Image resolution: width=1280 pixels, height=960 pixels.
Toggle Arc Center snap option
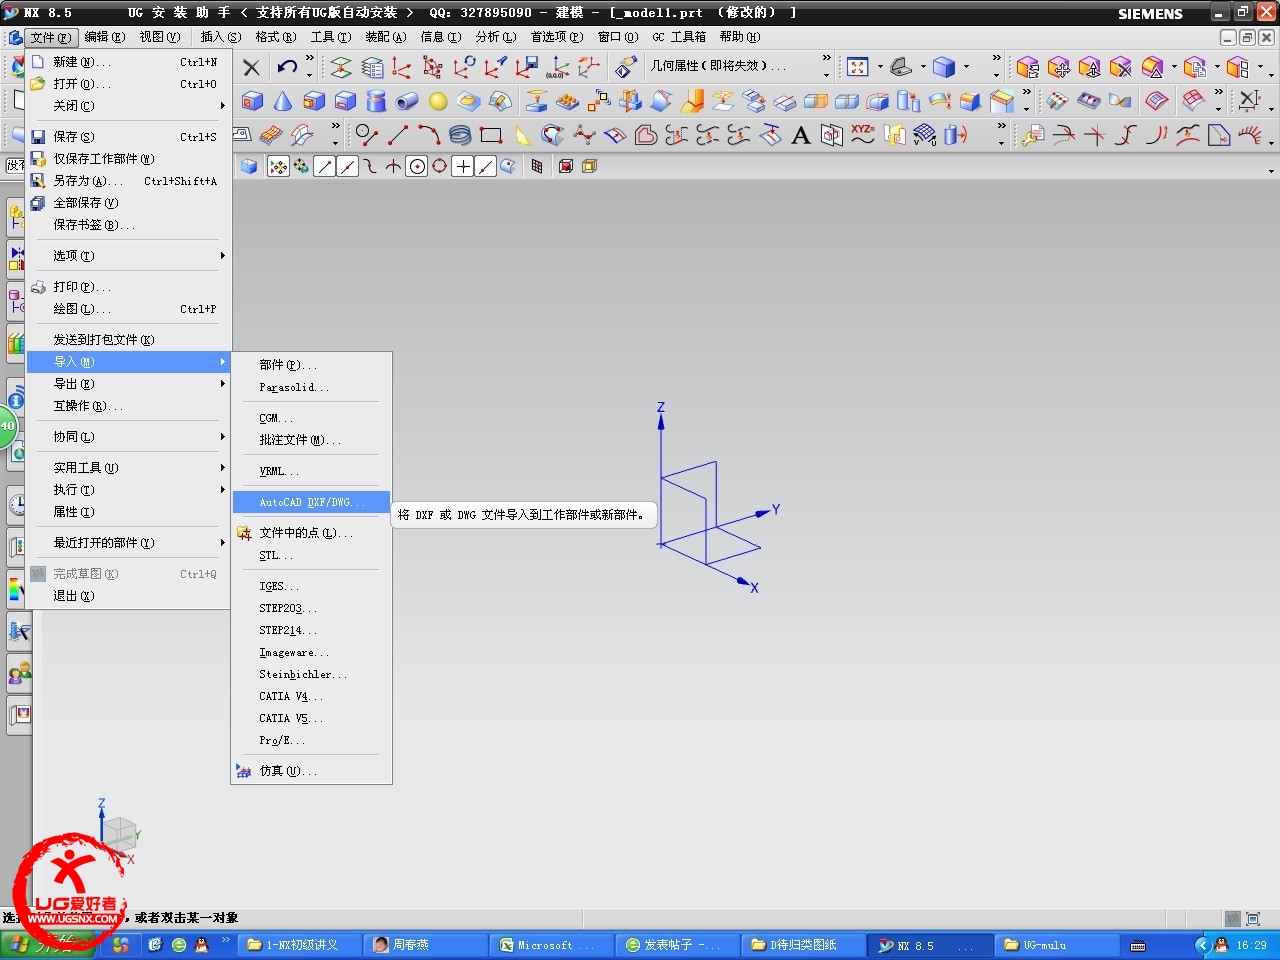[x=417, y=166]
